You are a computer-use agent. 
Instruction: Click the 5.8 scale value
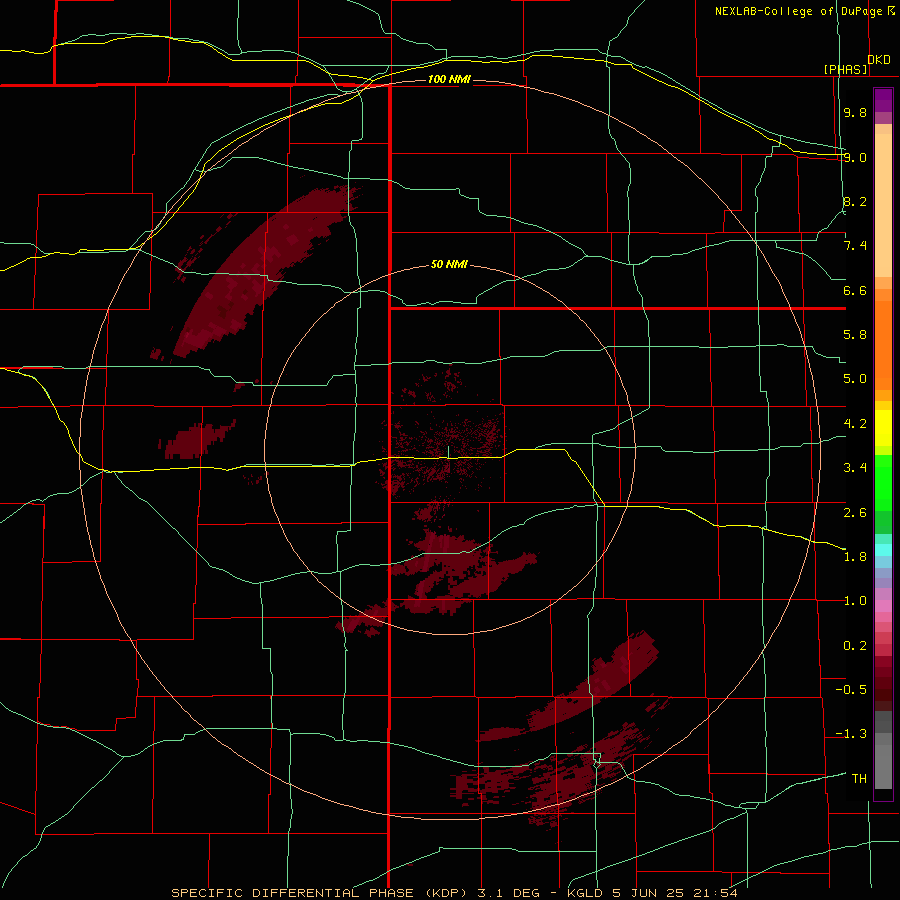pyautogui.click(x=855, y=335)
